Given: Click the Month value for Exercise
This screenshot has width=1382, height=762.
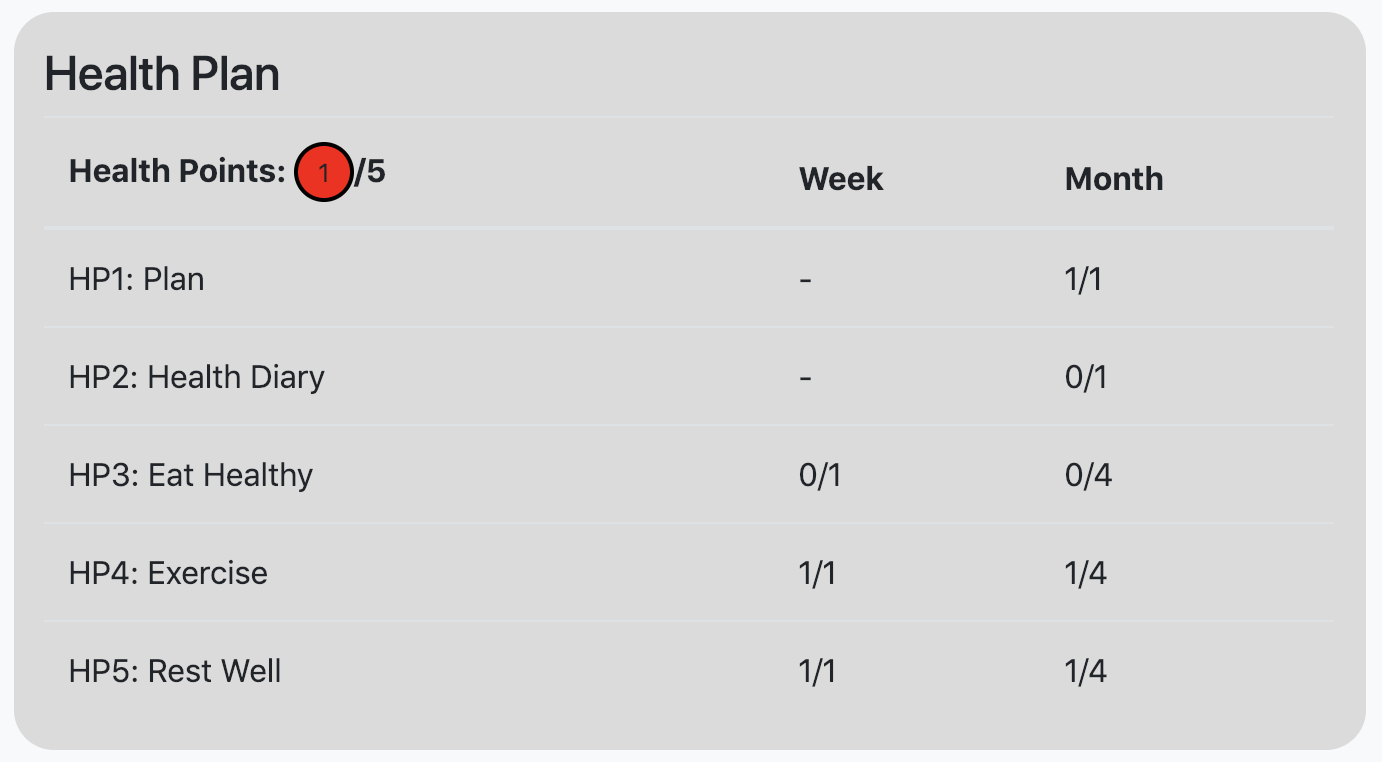Looking at the screenshot, I should (1085, 573).
